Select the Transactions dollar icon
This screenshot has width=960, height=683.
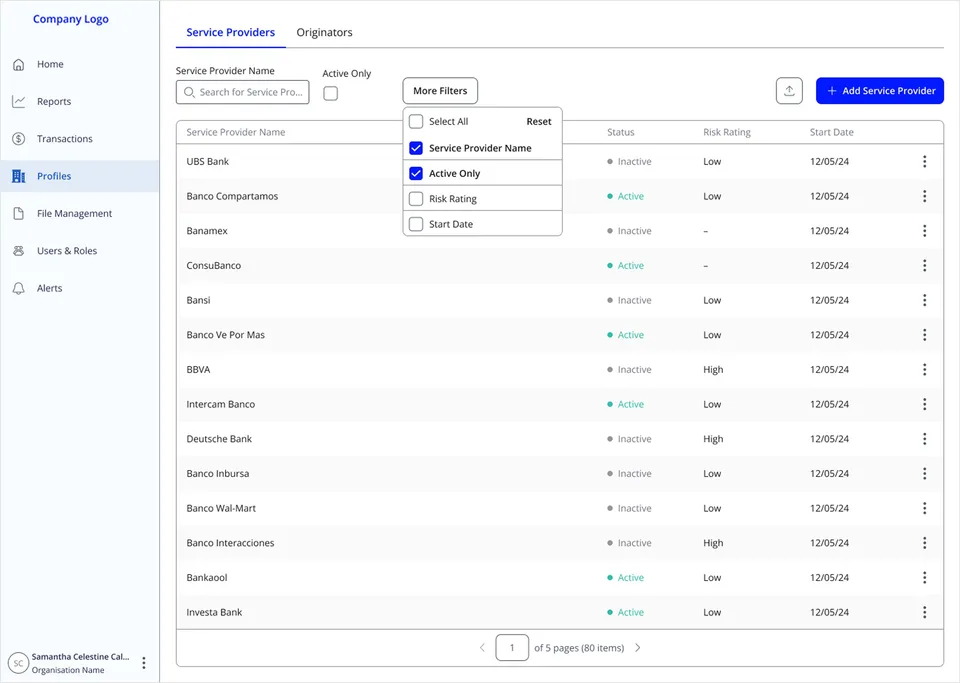(x=19, y=139)
